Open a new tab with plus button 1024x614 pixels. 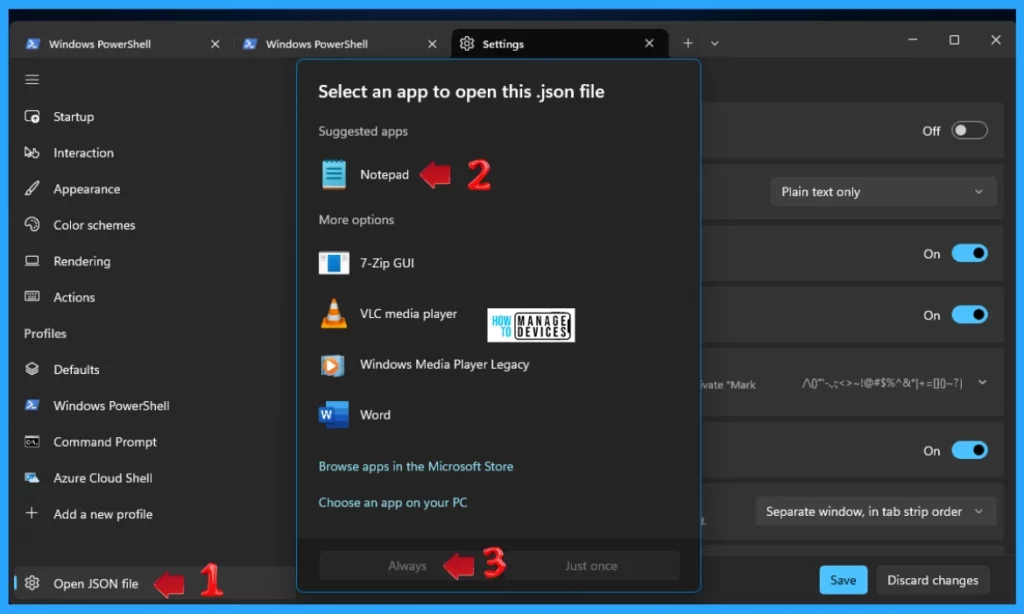pyautogui.click(x=688, y=43)
